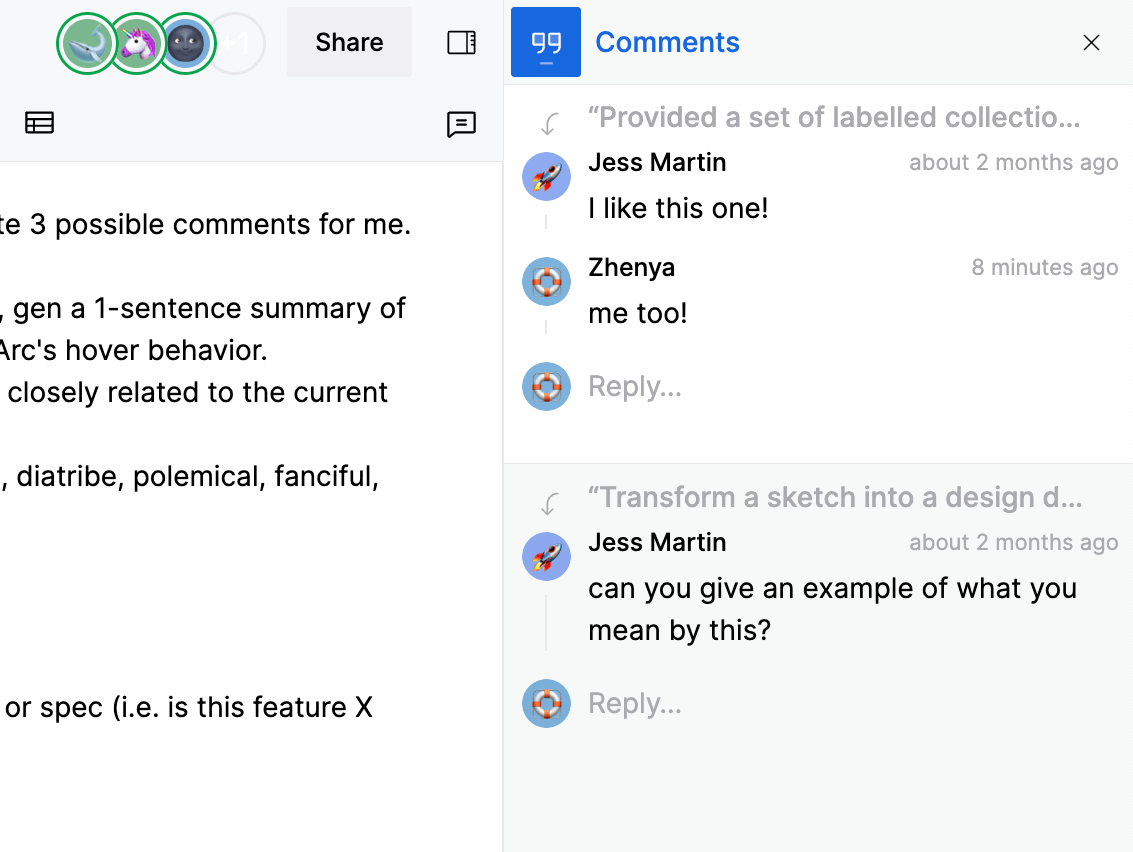The image size is (1133, 852).
Task: Click the Comments panel header title
Action: (667, 42)
